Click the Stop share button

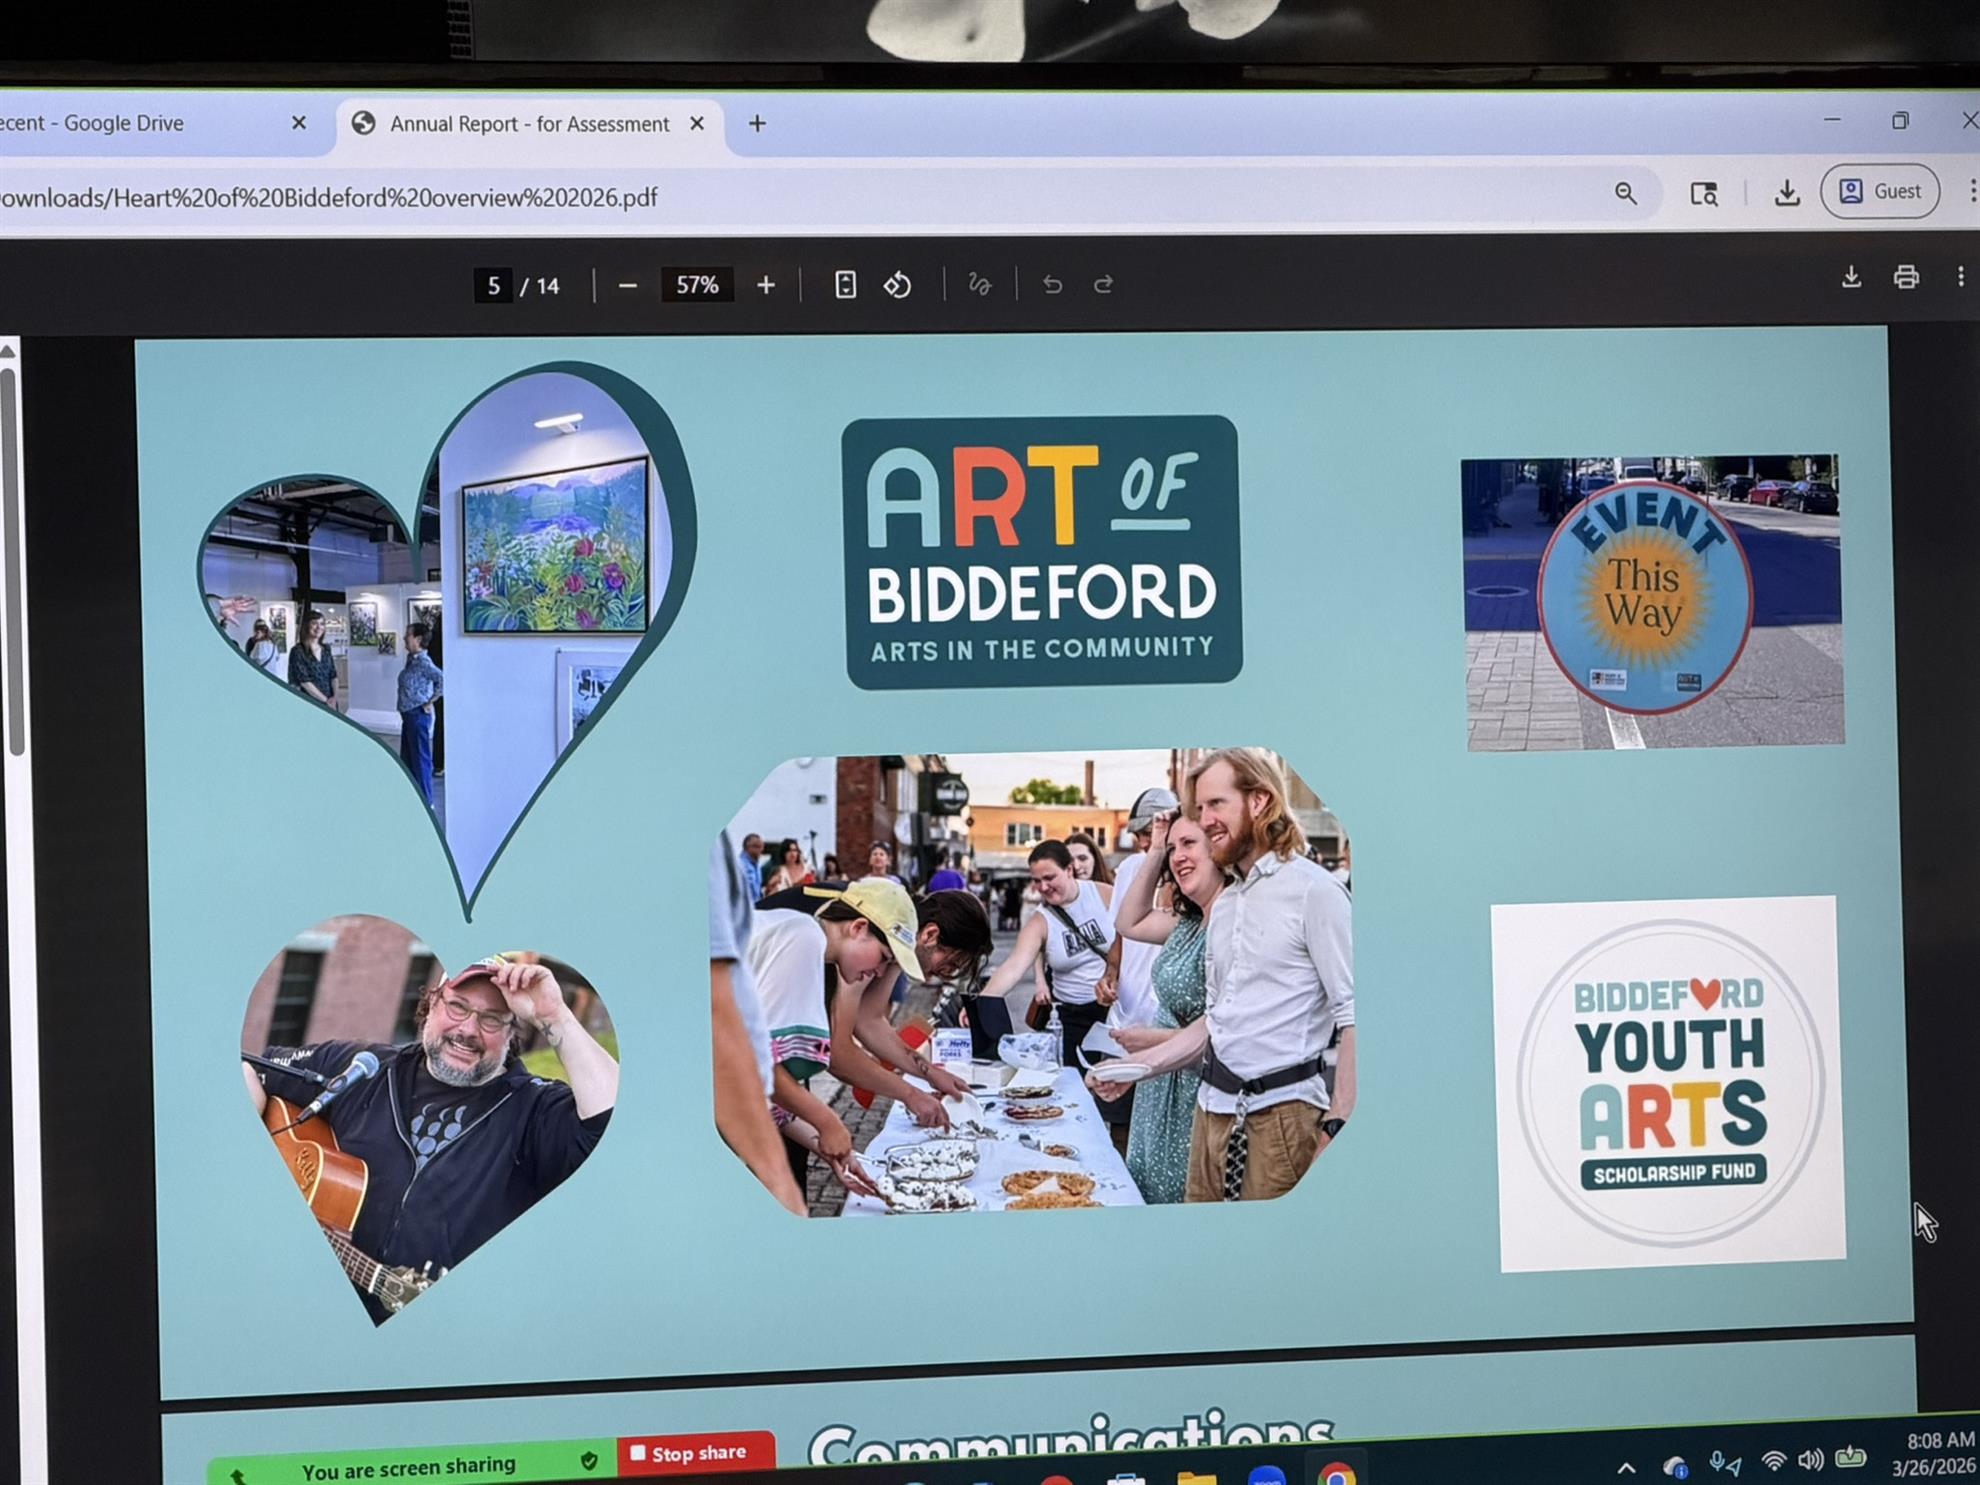(696, 1453)
